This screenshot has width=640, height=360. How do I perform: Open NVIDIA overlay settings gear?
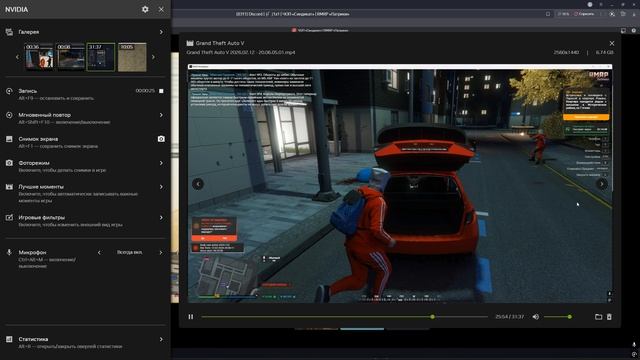(145, 9)
